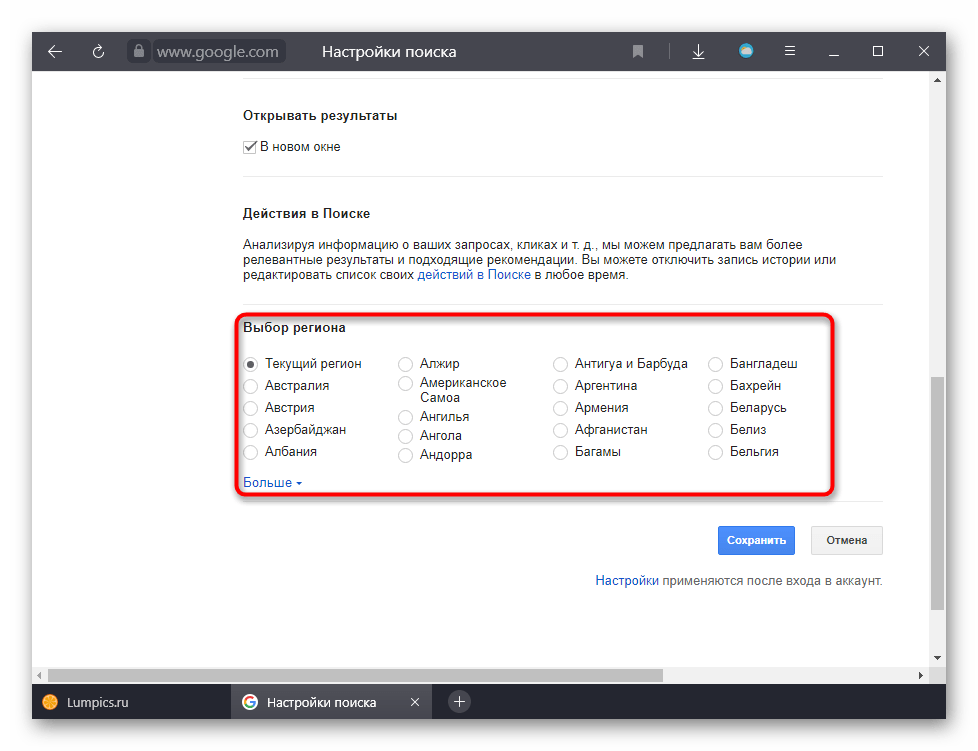Open a new tab with plus icon
The image size is (978, 751).
click(459, 702)
